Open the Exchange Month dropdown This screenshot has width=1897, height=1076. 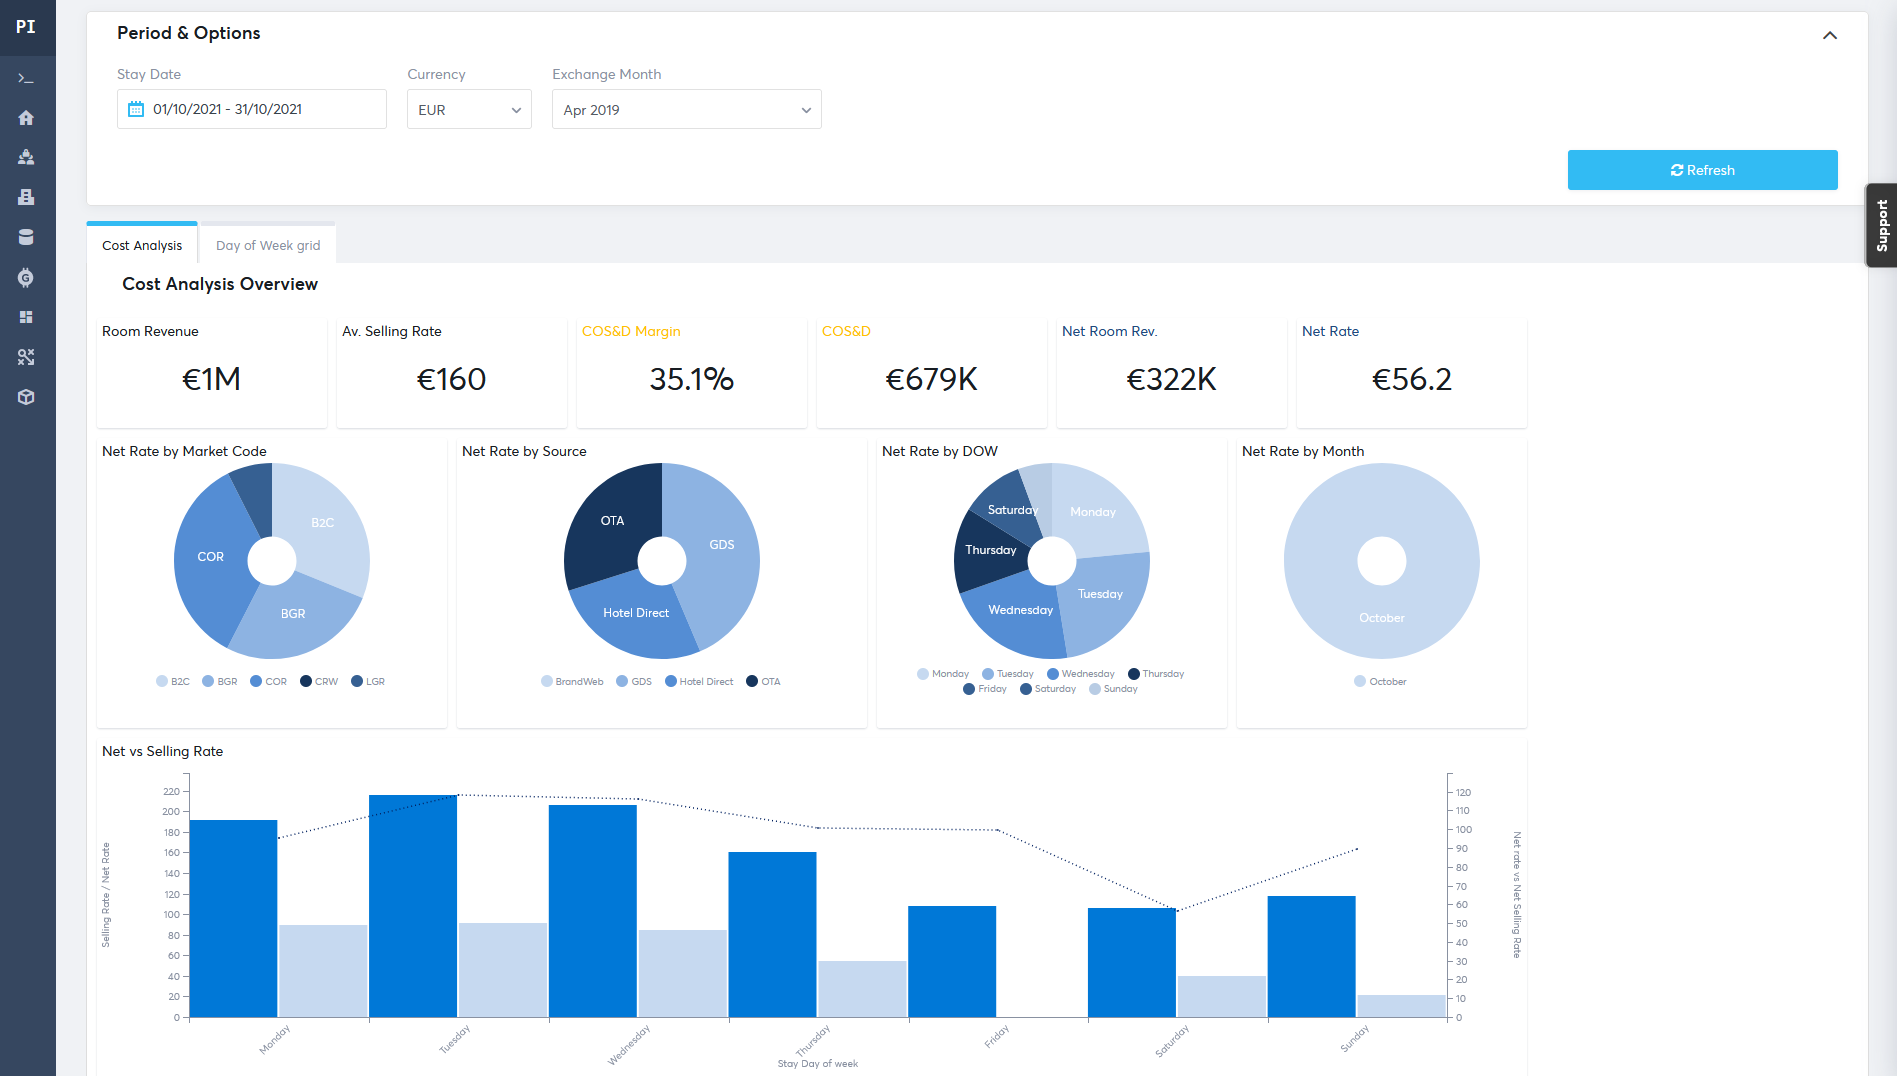pyautogui.click(x=686, y=110)
